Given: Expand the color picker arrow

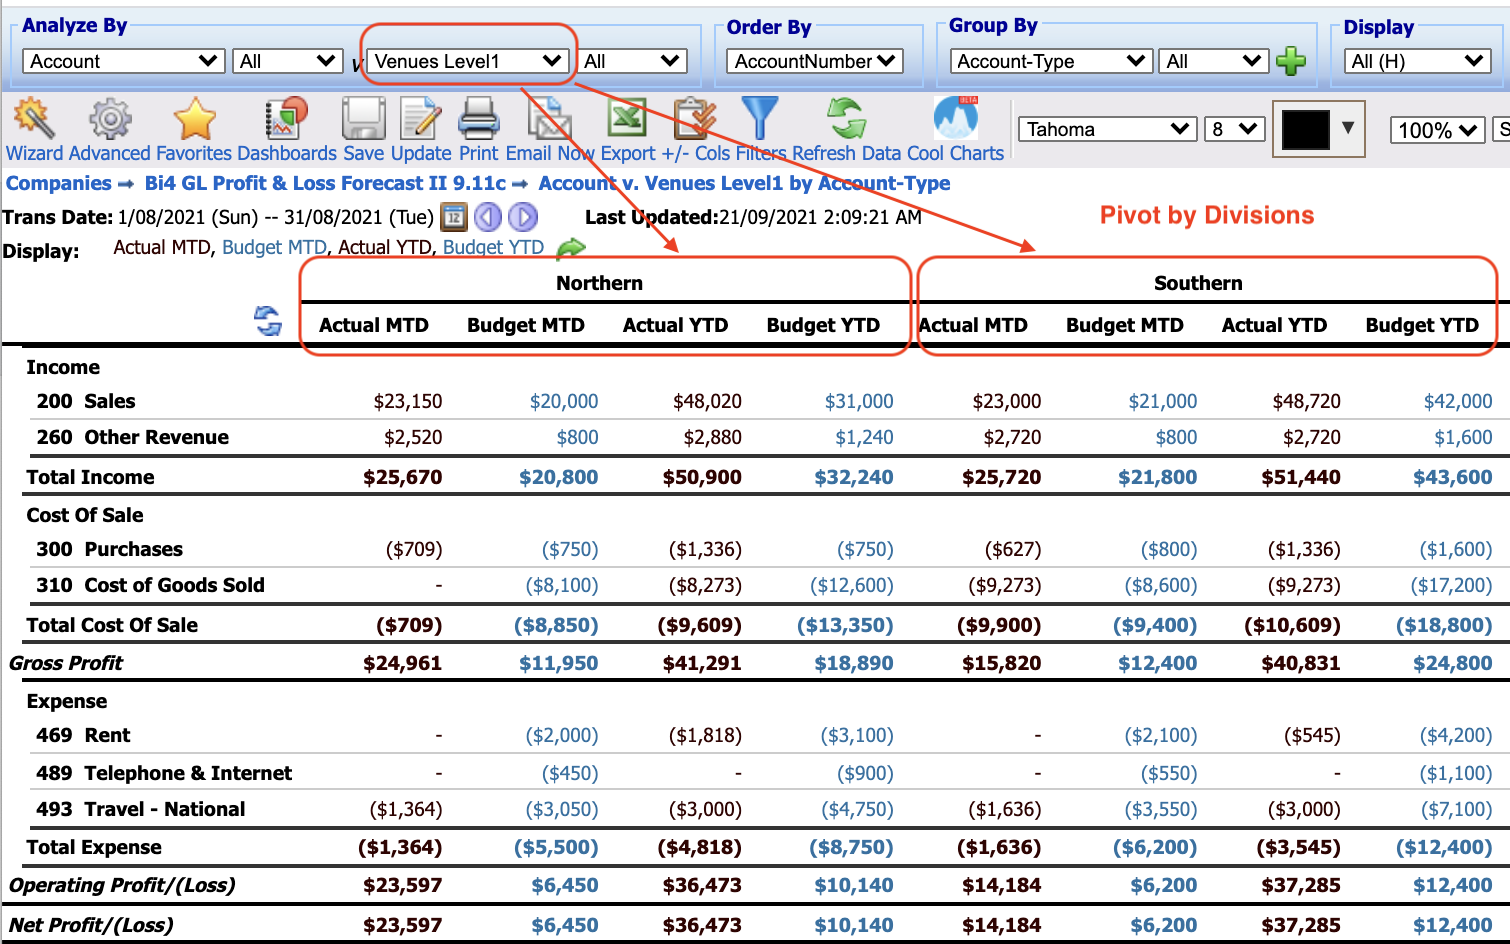Looking at the screenshot, I should click(1348, 128).
